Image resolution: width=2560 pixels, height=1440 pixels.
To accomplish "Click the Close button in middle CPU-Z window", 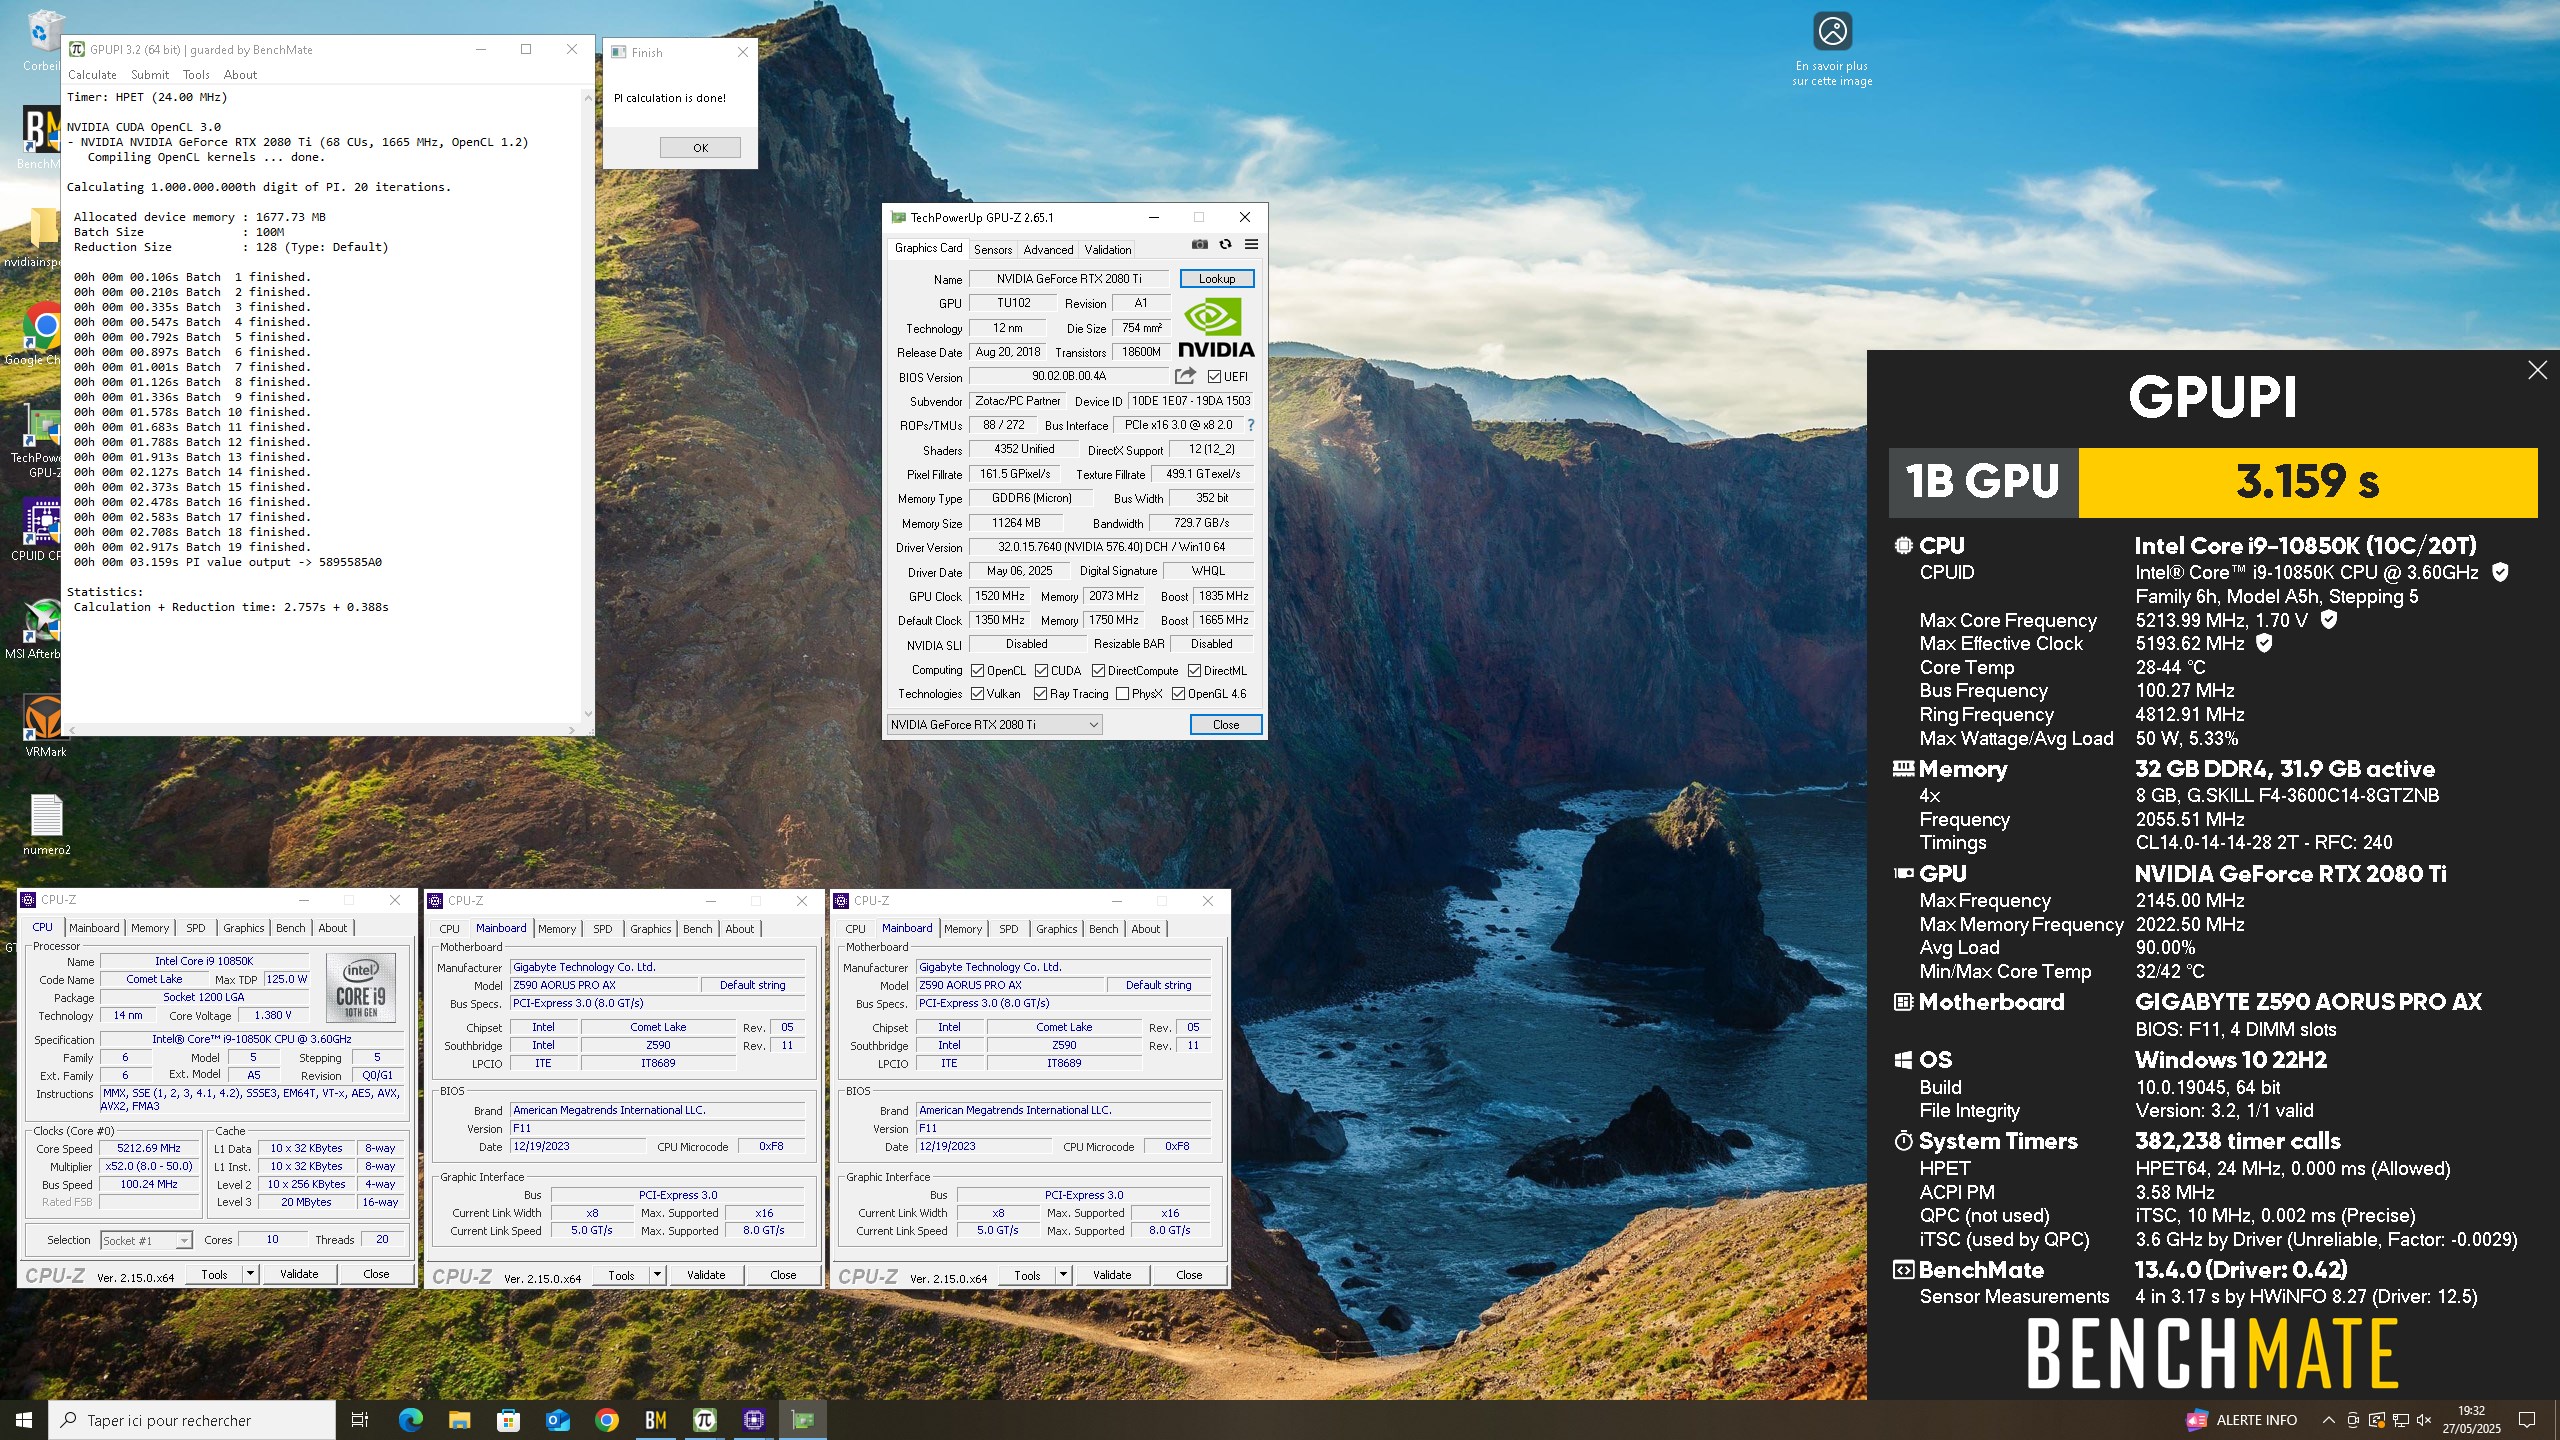I will 783,1275.
